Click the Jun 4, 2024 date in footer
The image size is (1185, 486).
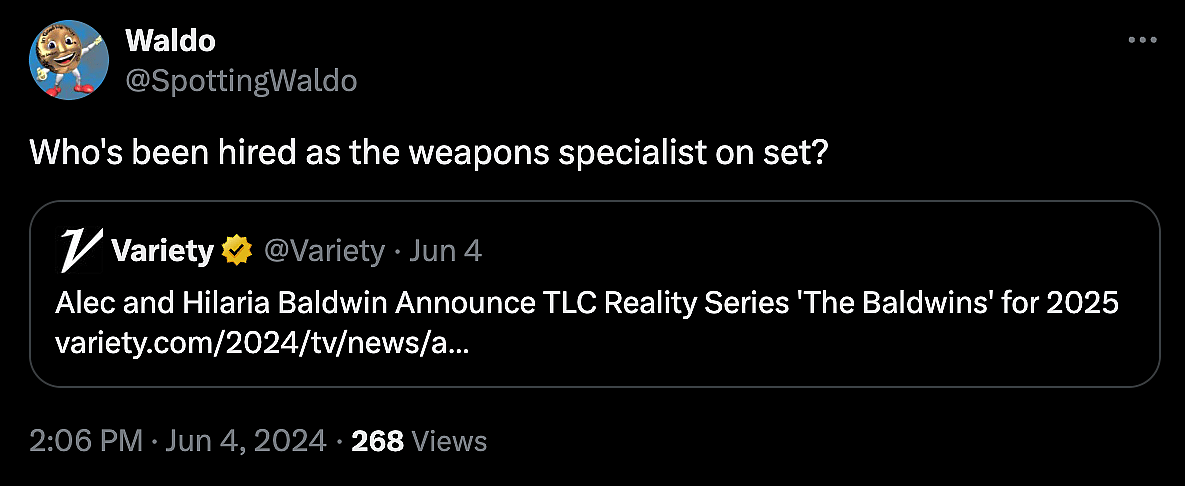244,440
